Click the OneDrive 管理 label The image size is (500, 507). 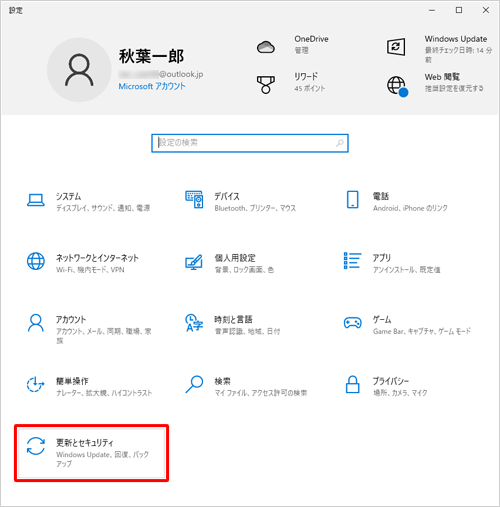[301, 51]
